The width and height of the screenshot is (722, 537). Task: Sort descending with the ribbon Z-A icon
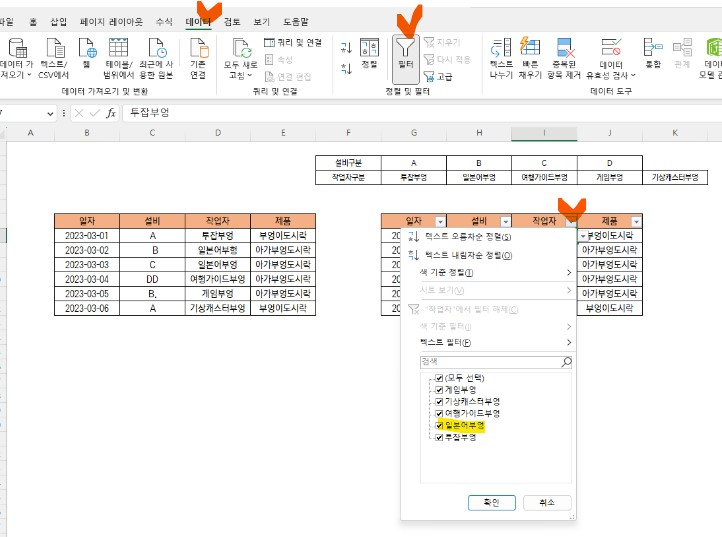click(346, 69)
